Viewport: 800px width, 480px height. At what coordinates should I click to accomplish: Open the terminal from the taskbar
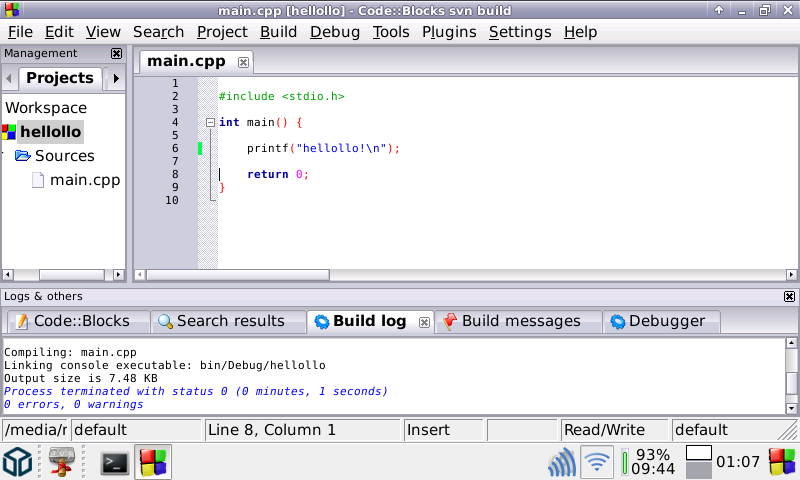tap(115, 462)
